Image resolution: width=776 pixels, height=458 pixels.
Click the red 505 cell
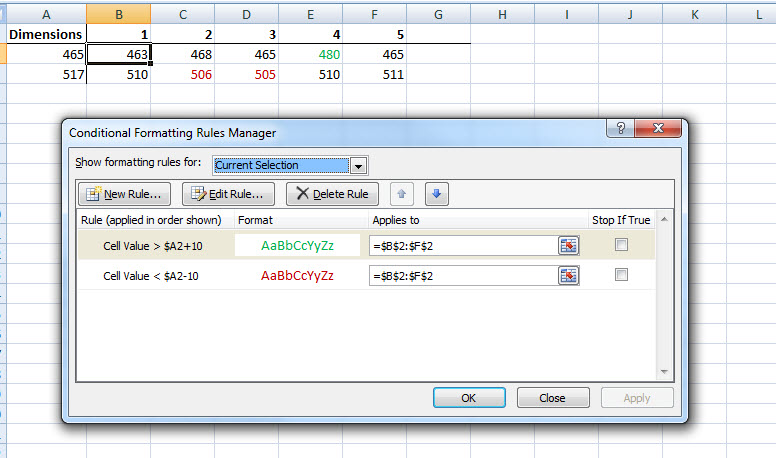(x=246, y=74)
